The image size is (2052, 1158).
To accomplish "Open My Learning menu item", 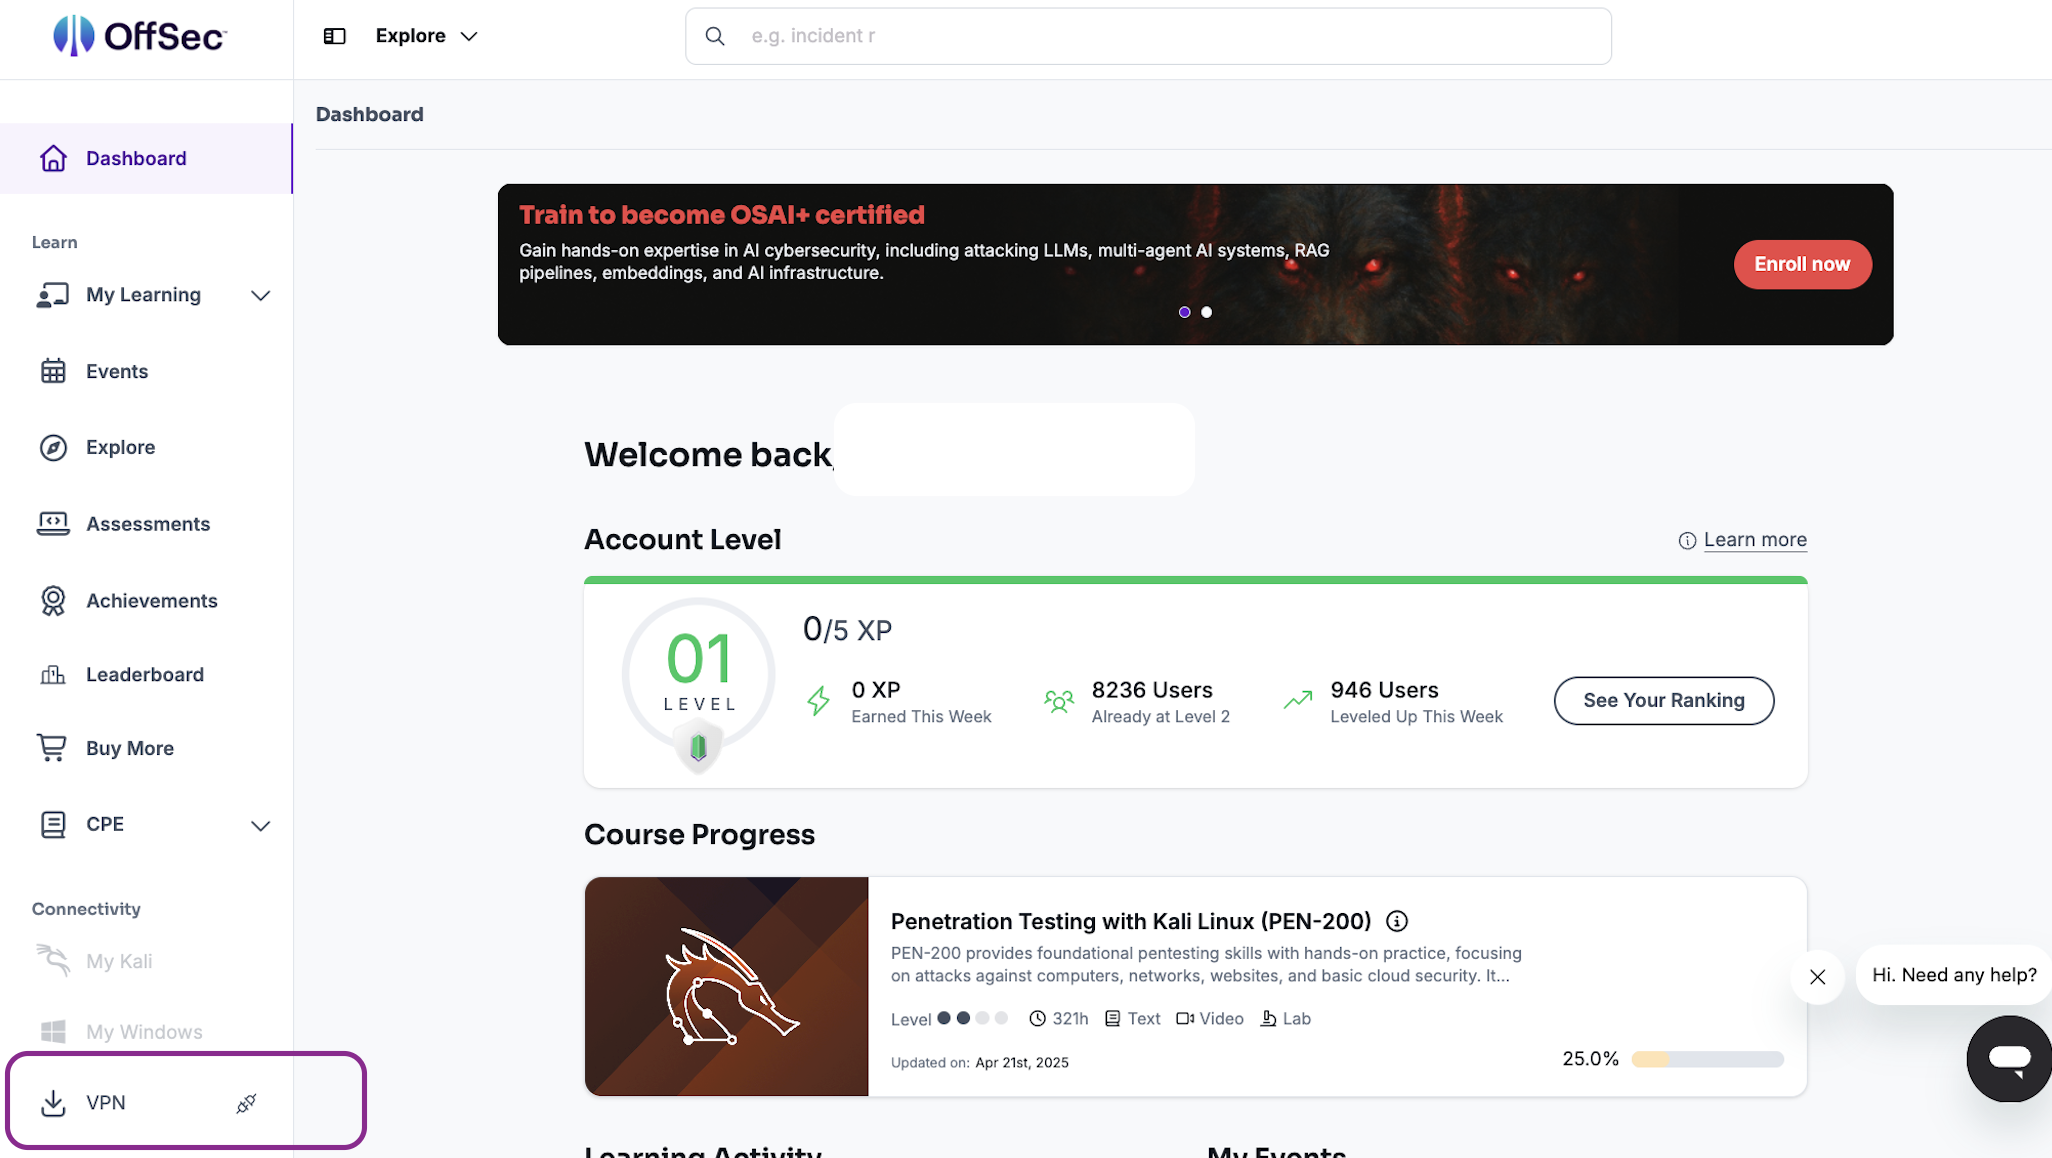I will 143,295.
